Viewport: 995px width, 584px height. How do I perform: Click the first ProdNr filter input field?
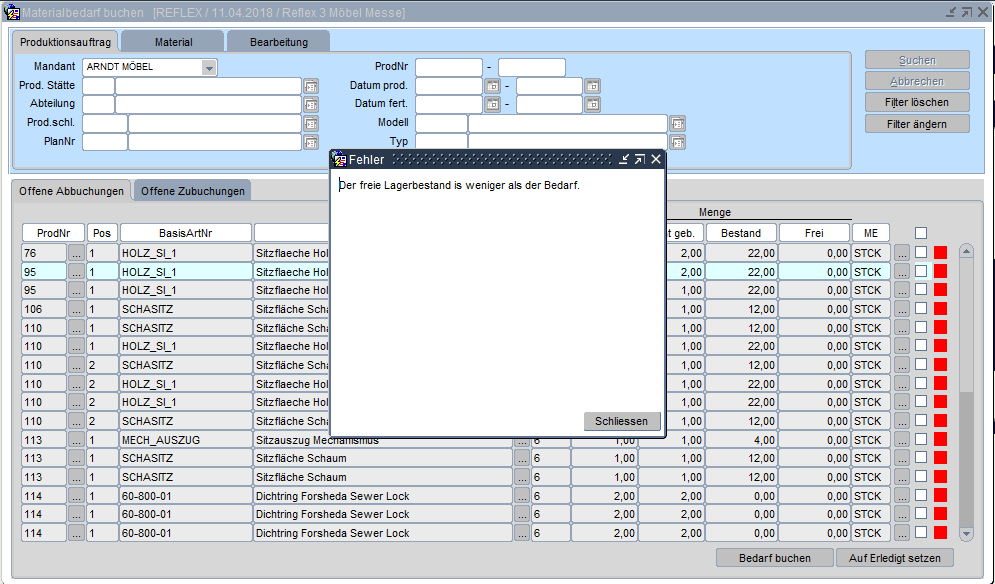[448, 68]
